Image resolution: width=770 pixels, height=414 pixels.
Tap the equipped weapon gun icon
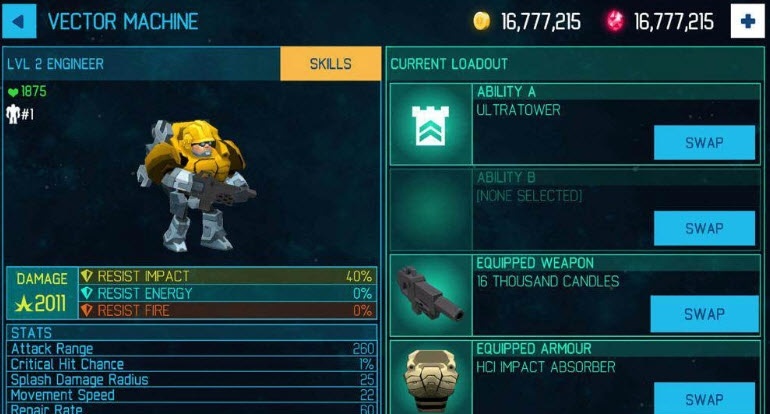(x=431, y=295)
